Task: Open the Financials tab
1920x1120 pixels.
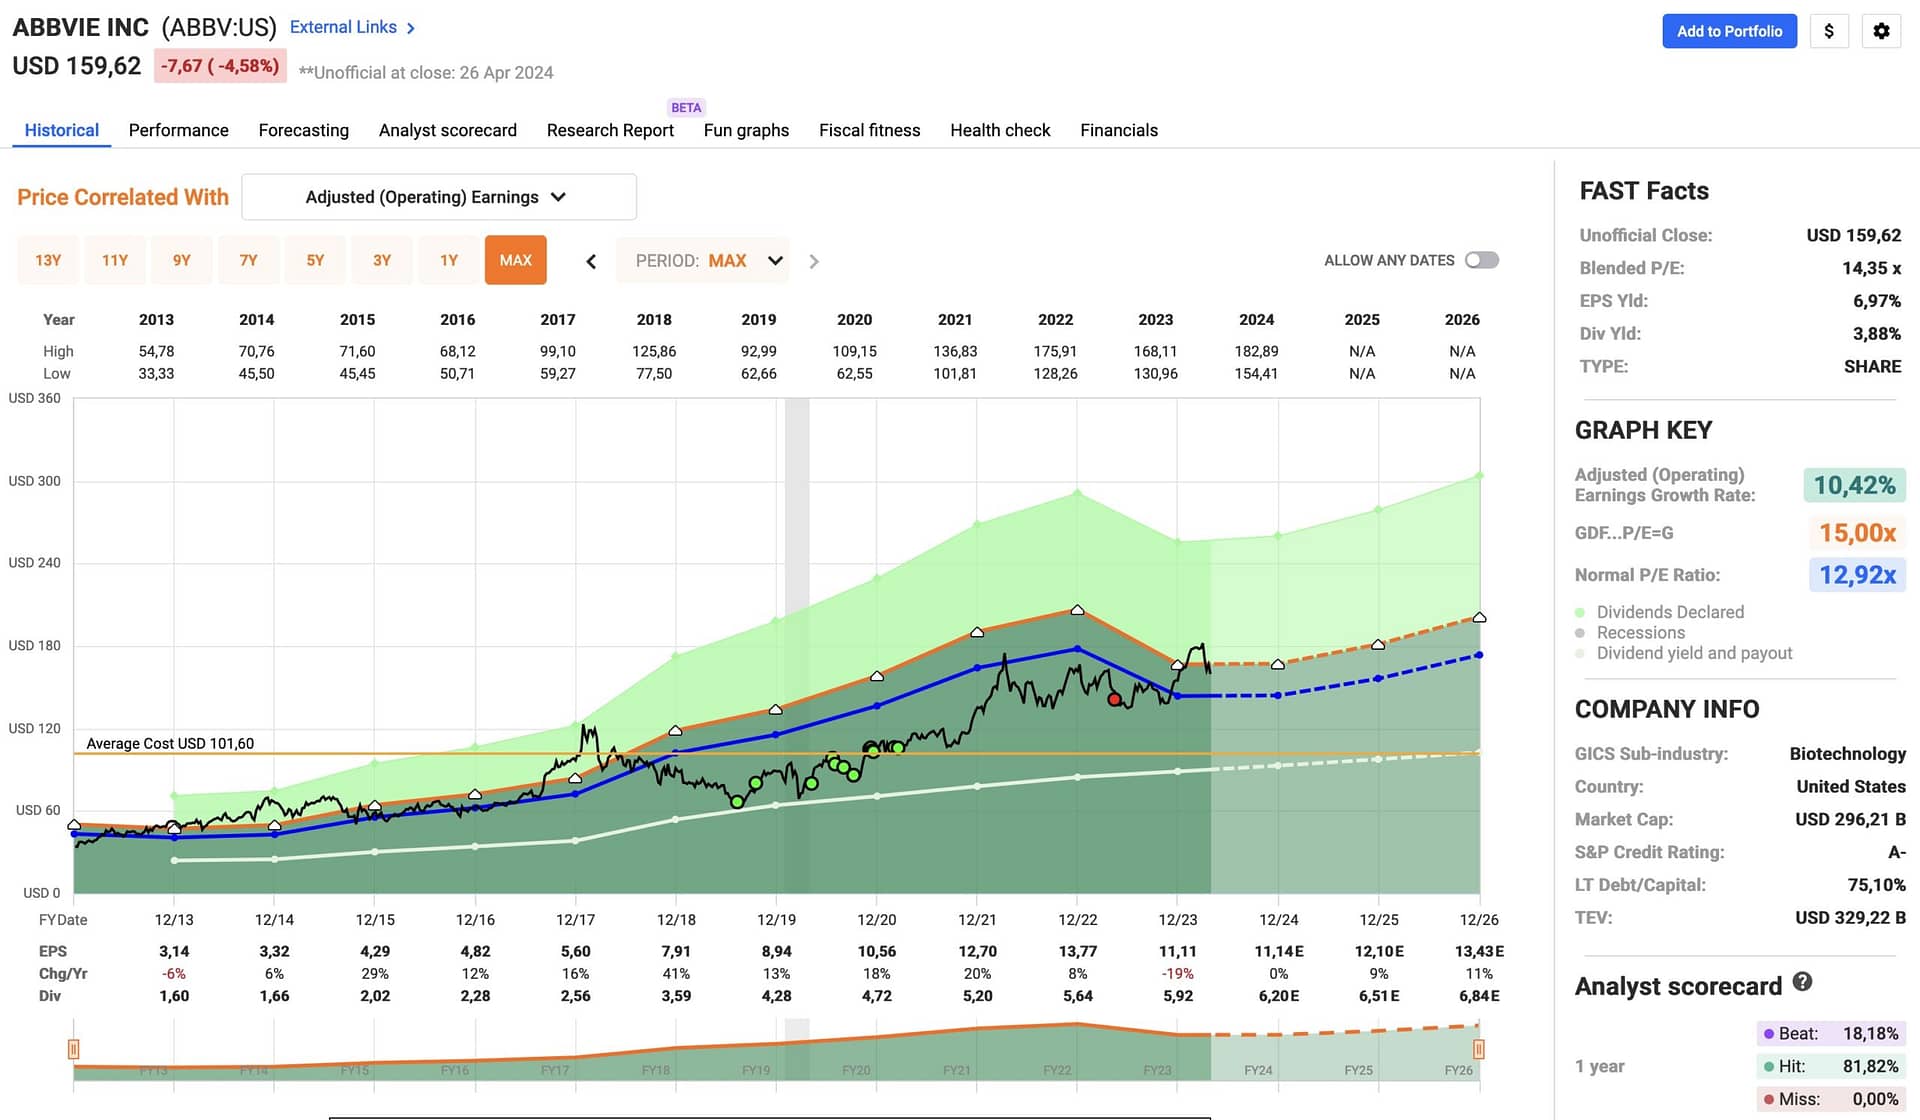Action: pos(1119,130)
